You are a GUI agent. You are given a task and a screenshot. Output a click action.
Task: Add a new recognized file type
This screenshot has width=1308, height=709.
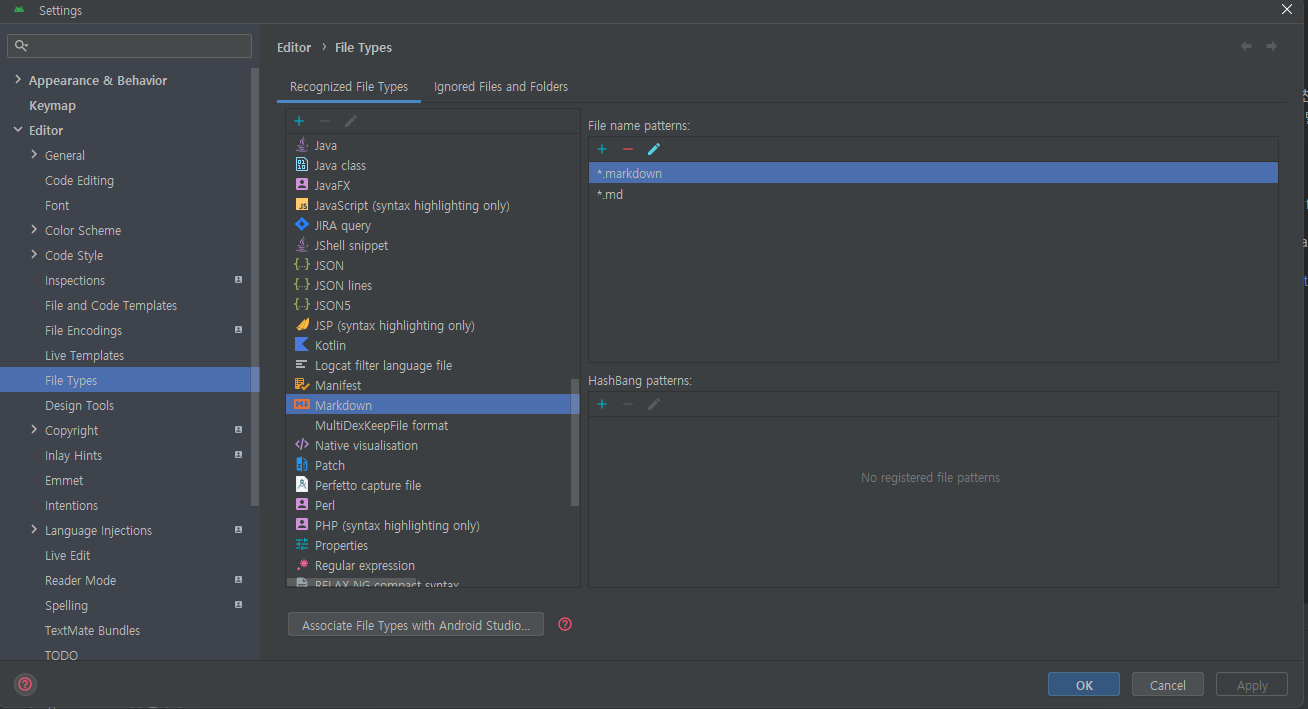[x=299, y=121]
